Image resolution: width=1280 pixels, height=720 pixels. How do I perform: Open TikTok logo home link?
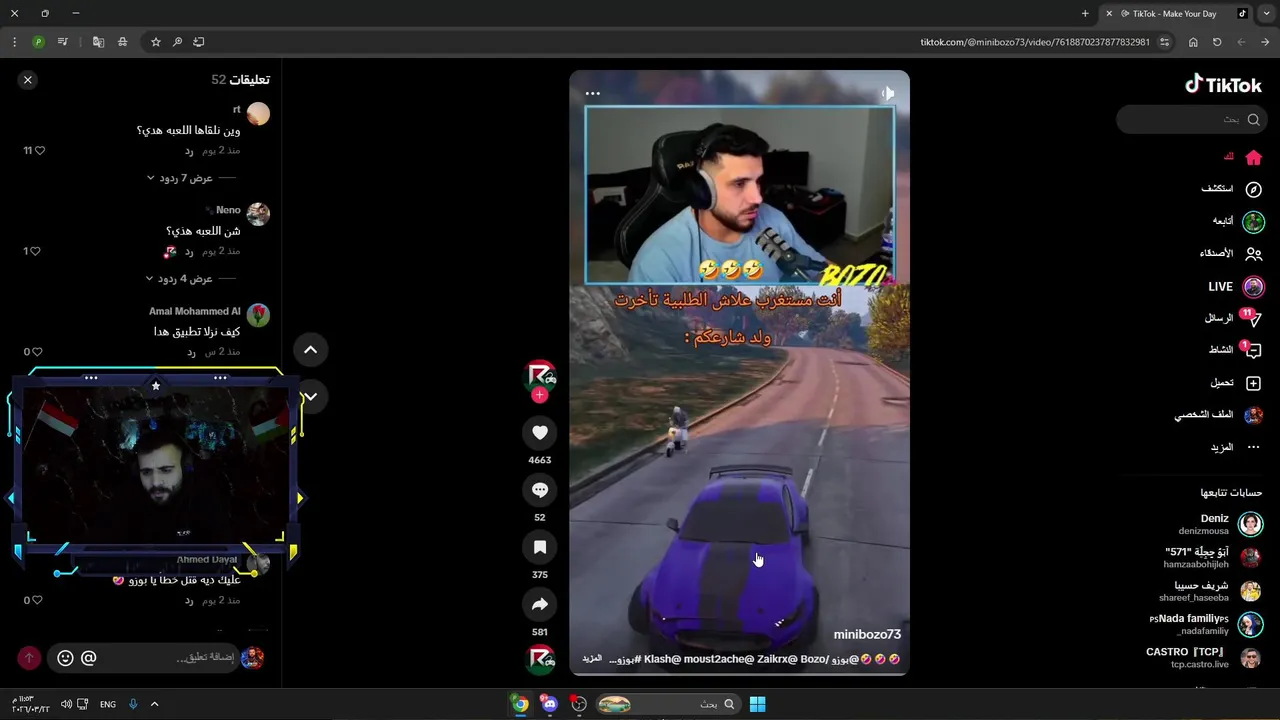[x=1223, y=85]
